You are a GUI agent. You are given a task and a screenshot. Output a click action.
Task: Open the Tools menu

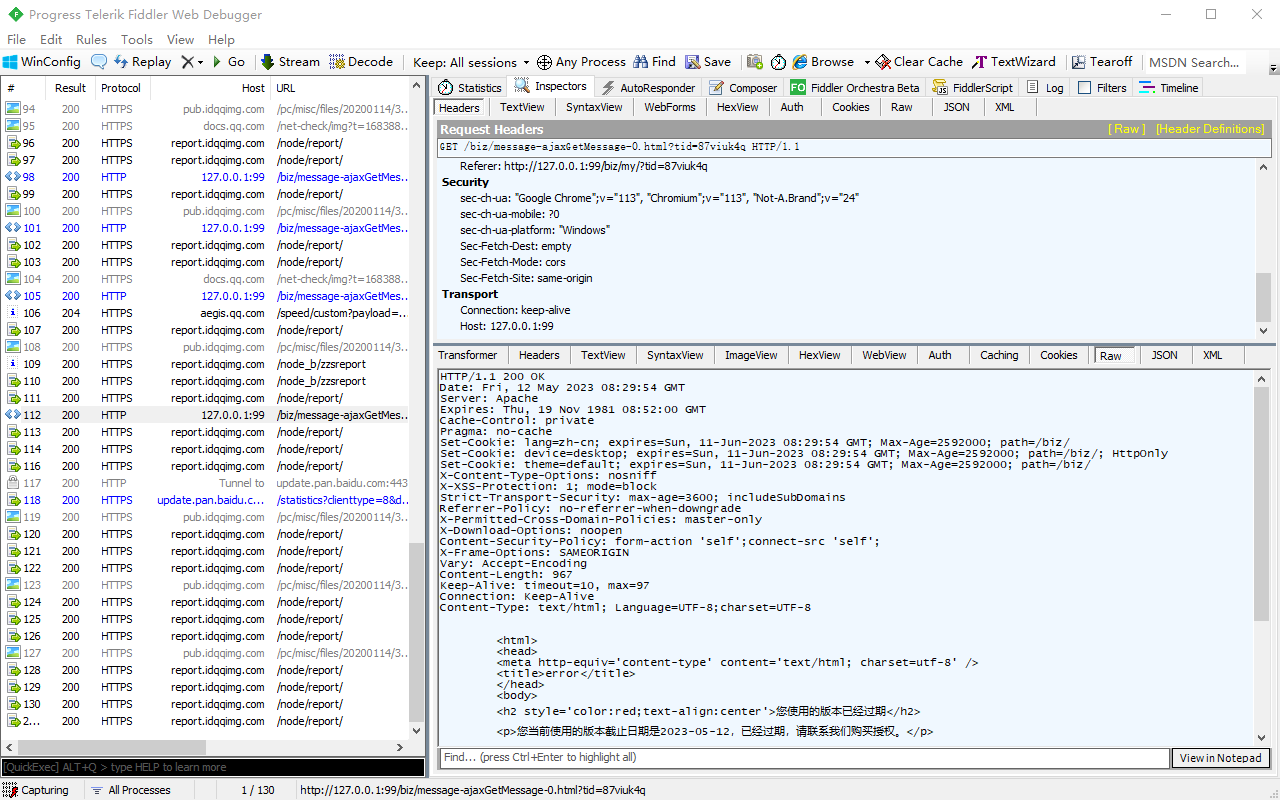tap(137, 40)
